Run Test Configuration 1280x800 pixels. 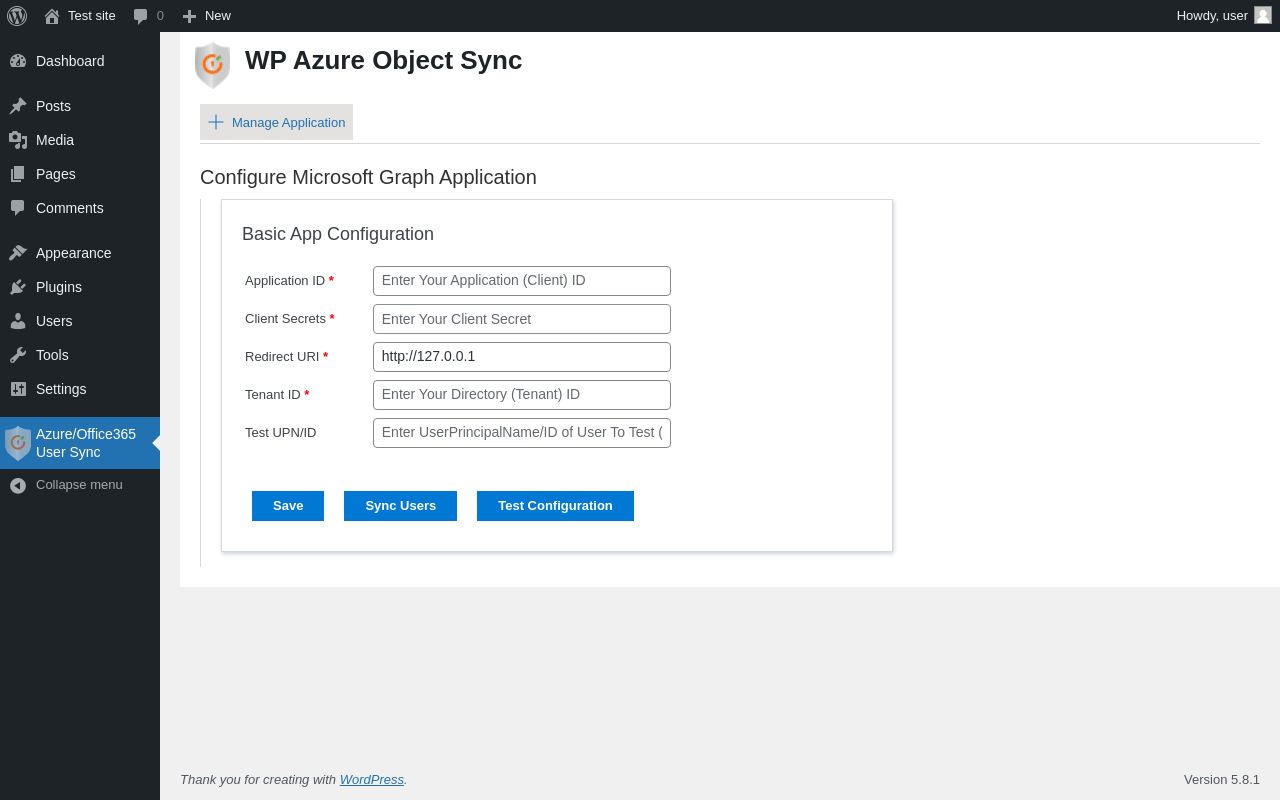pyautogui.click(x=555, y=506)
